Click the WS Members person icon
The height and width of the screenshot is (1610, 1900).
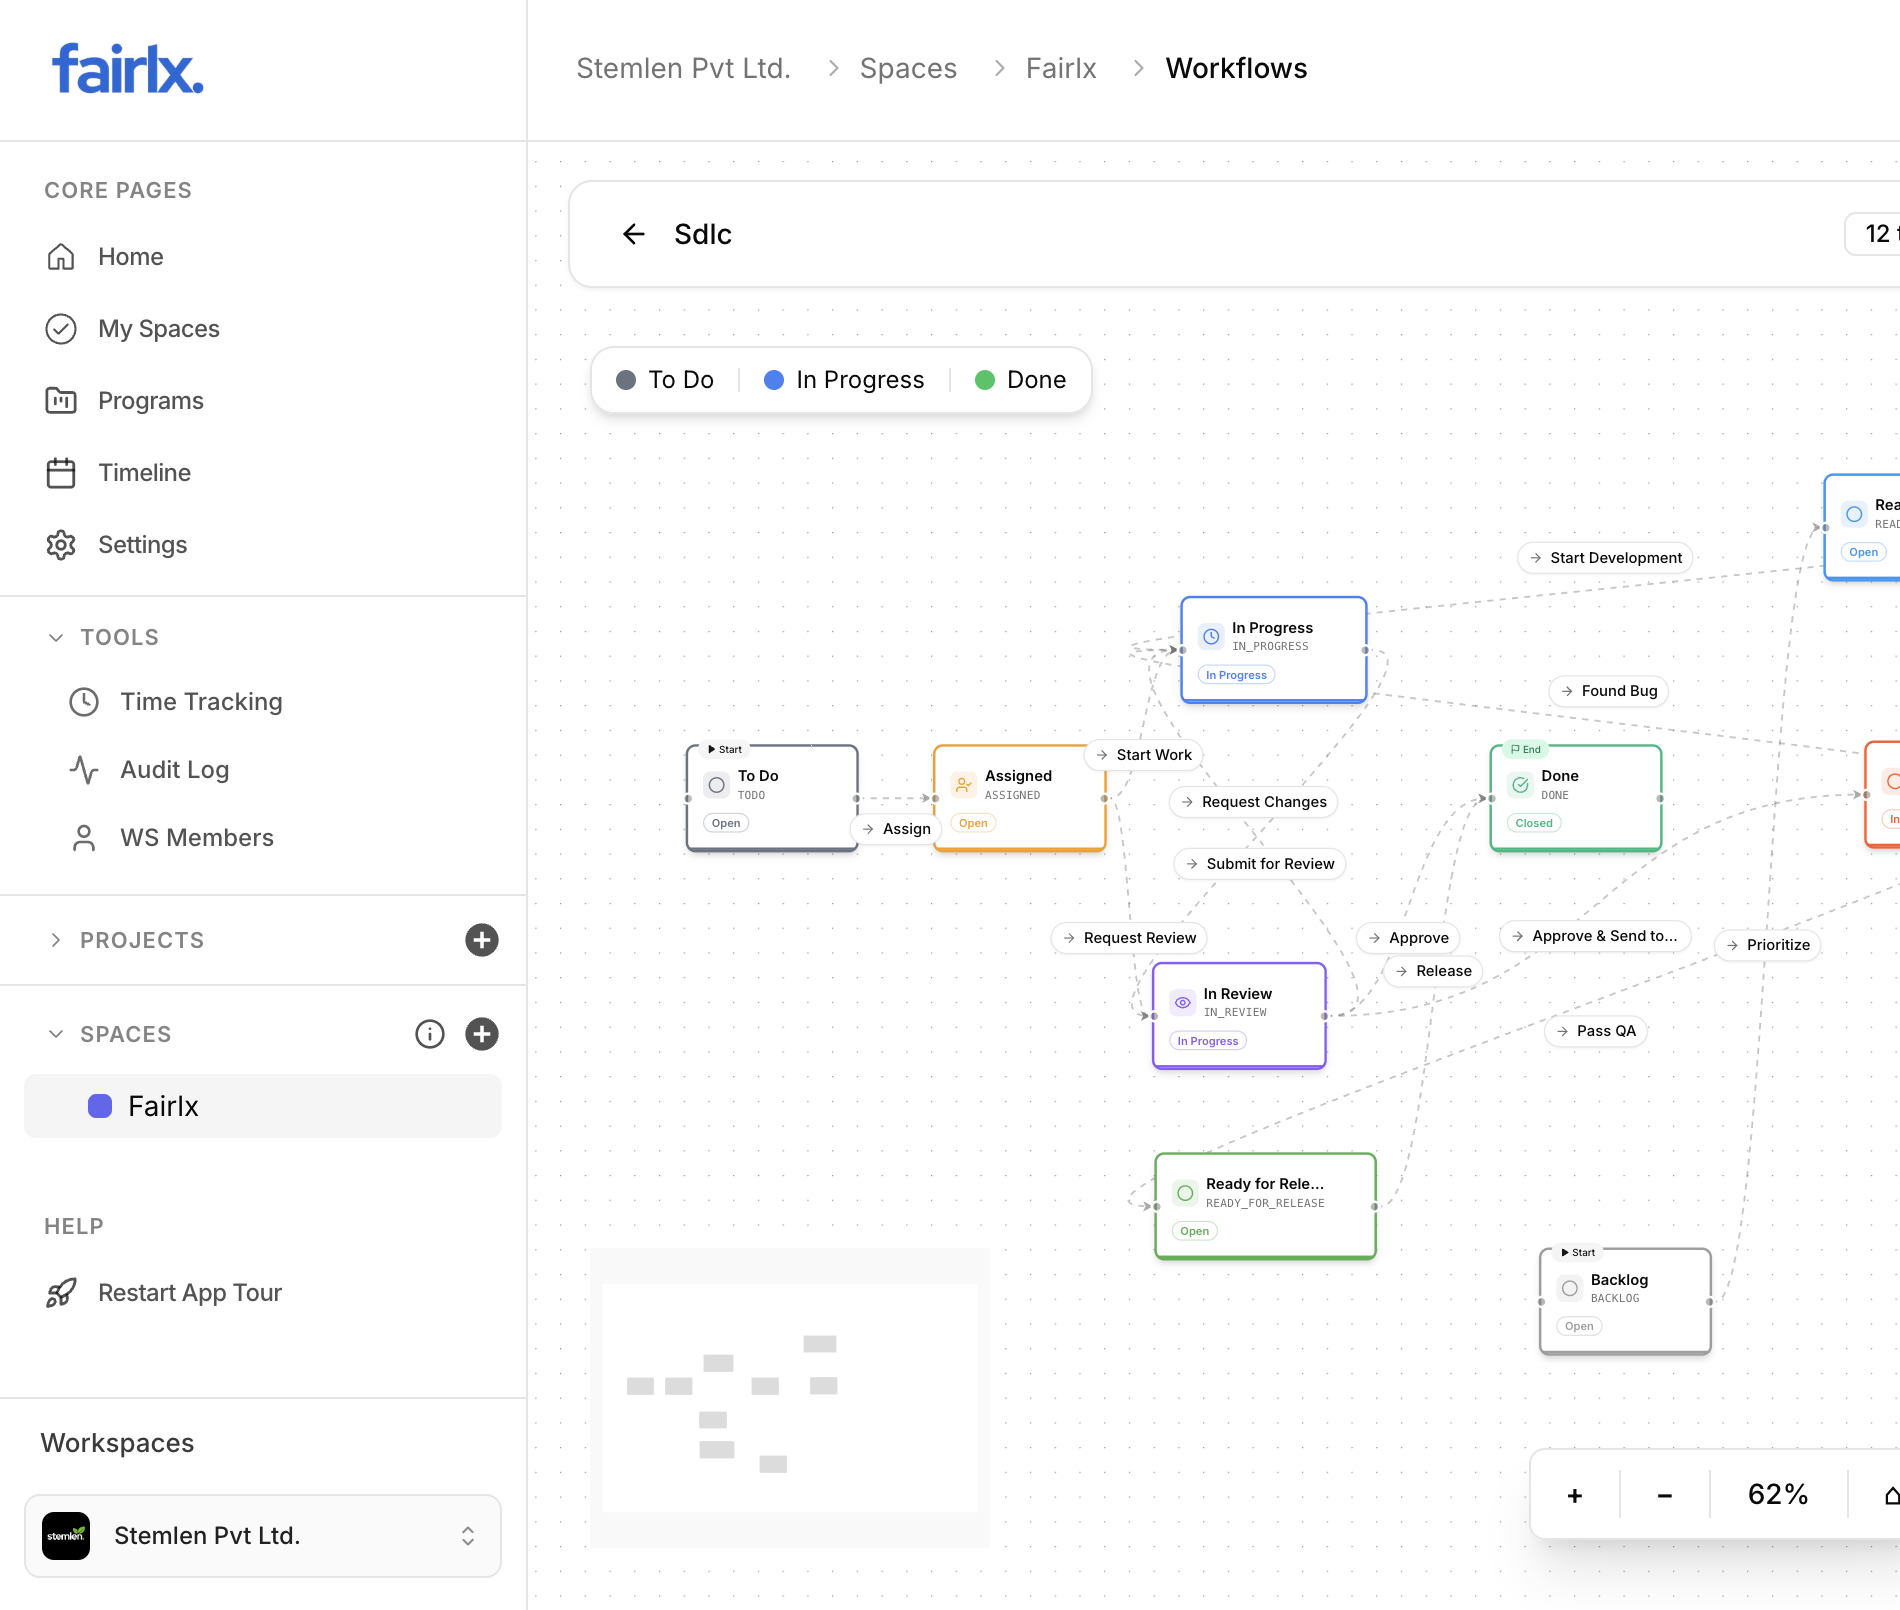(x=84, y=838)
